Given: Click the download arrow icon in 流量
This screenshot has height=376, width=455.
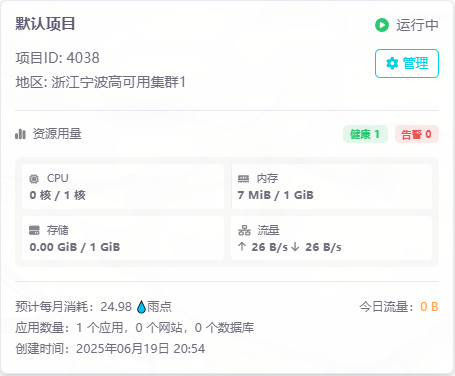Looking at the screenshot, I should point(295,247).
